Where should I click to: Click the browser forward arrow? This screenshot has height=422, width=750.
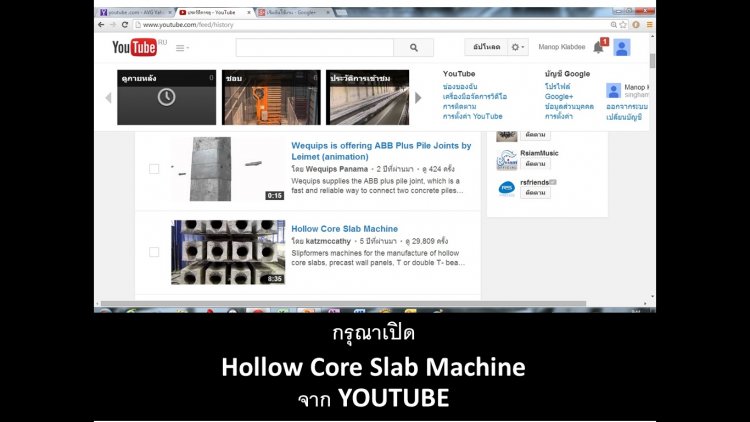(x=113, y=25)
